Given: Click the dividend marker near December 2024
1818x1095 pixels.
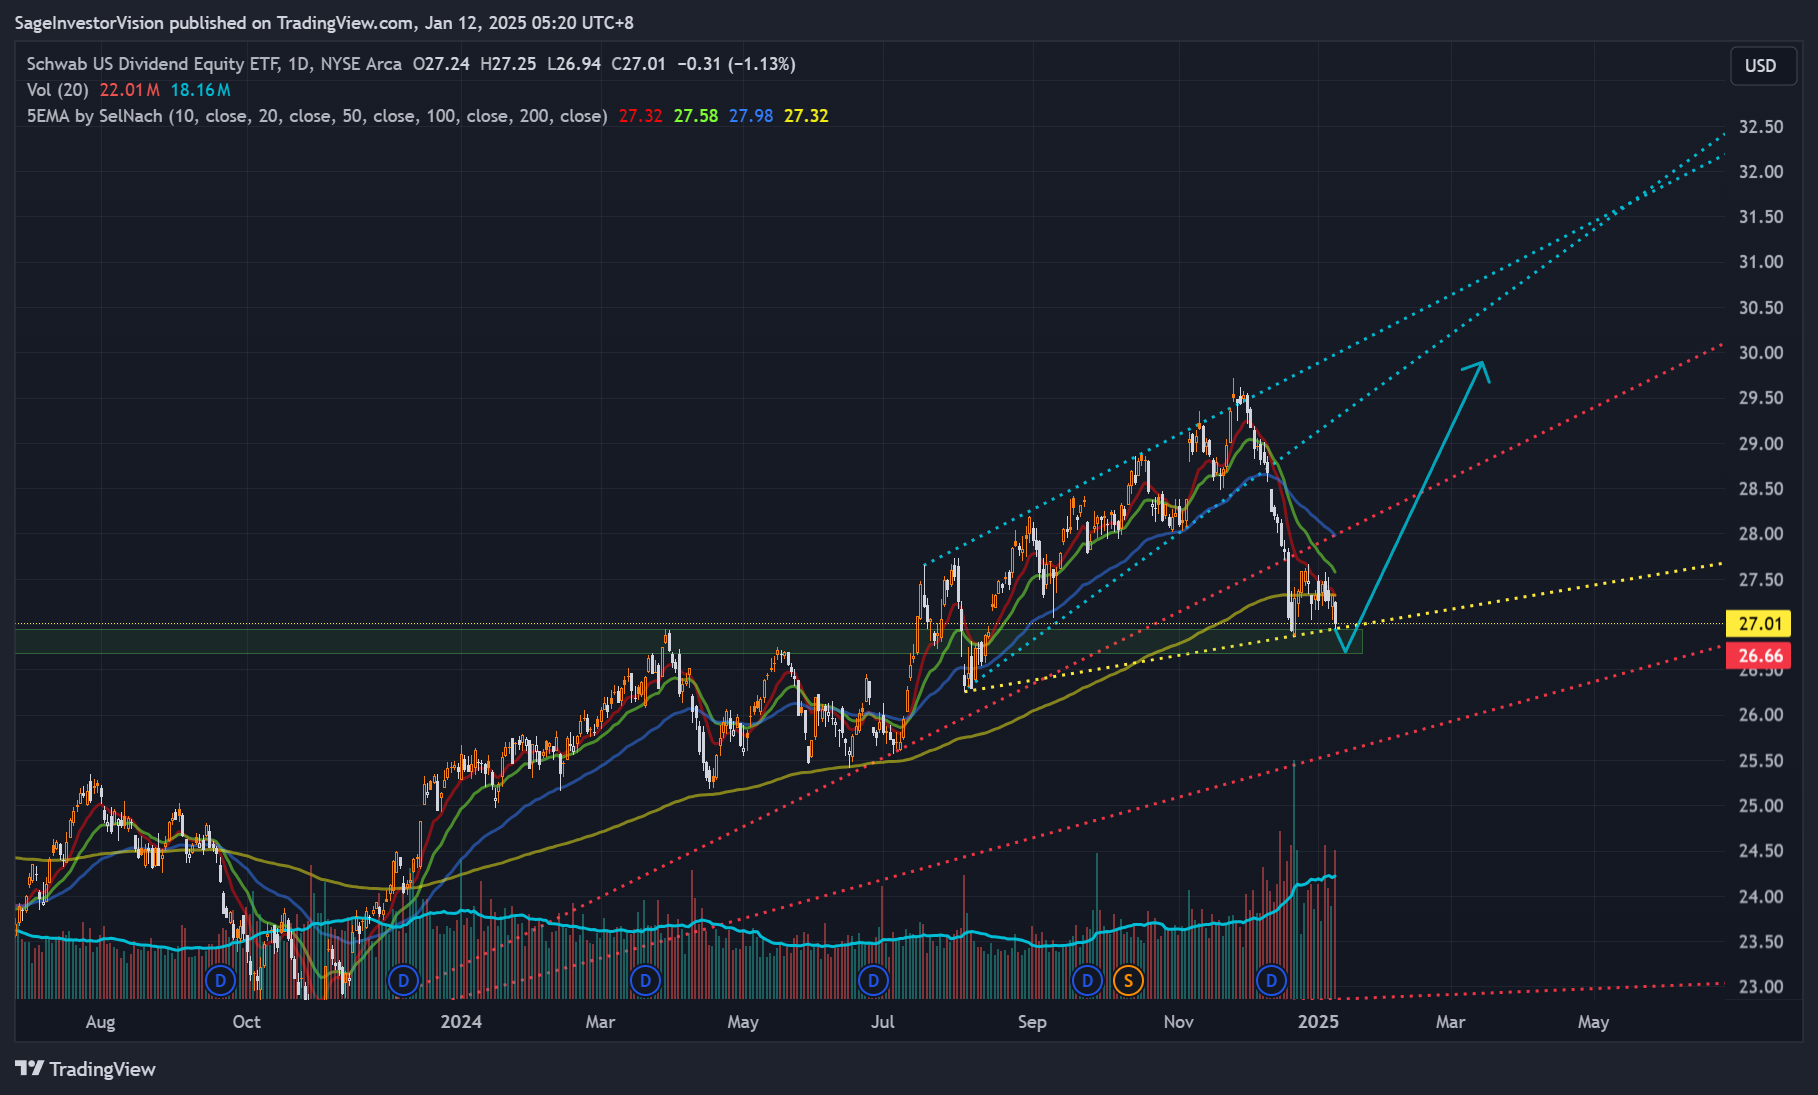Looking at the screenshot, I should coord(1271,981).
